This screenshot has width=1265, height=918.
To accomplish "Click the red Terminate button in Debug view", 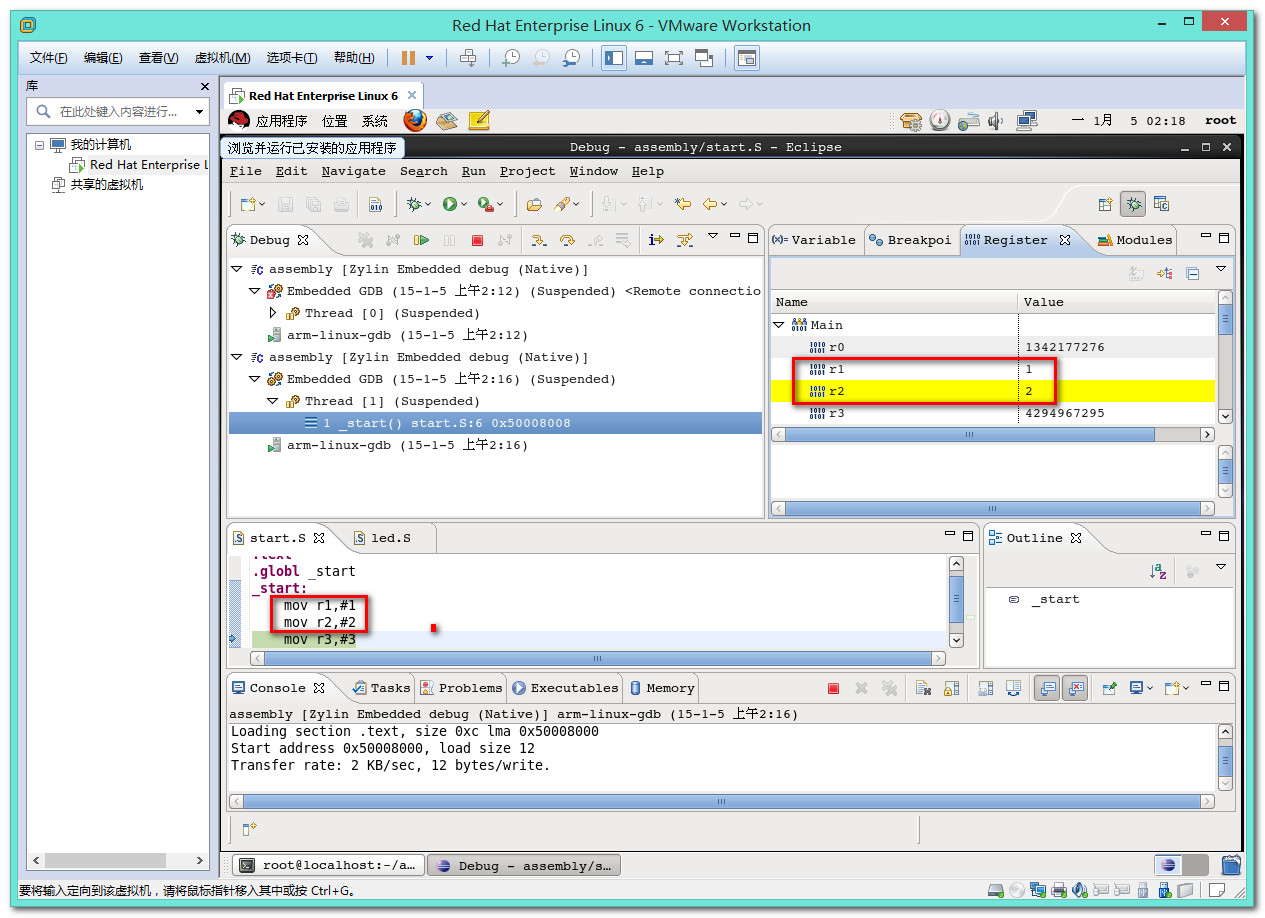I will [x=477, y=240].
